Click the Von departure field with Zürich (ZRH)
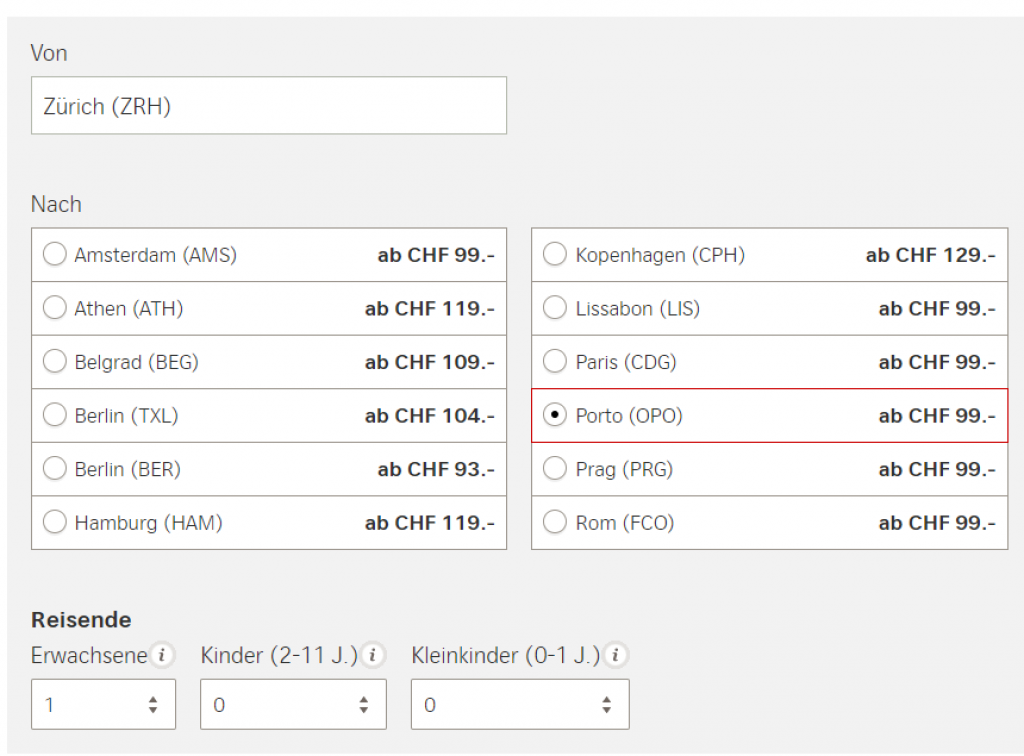 point(268,106)
